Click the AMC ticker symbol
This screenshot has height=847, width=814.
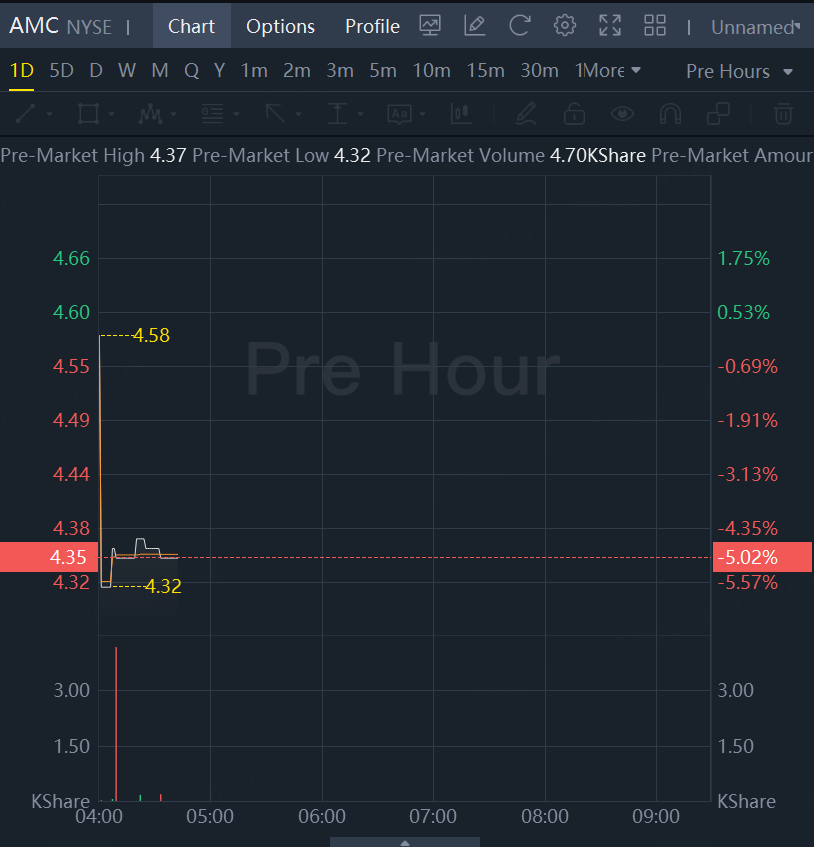point(34,26)
